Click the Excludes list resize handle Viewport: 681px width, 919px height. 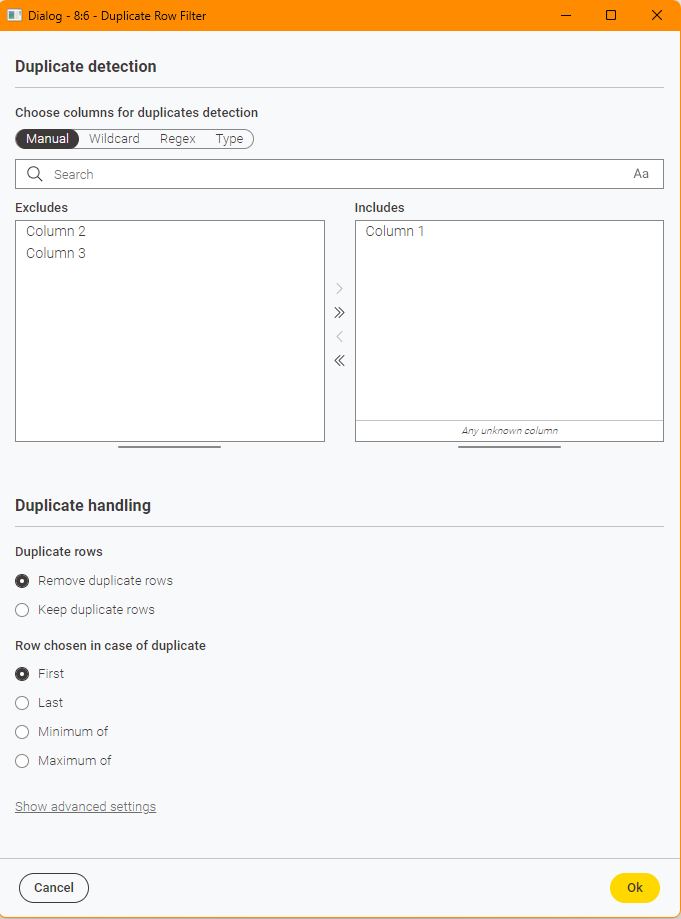(169, 447)
